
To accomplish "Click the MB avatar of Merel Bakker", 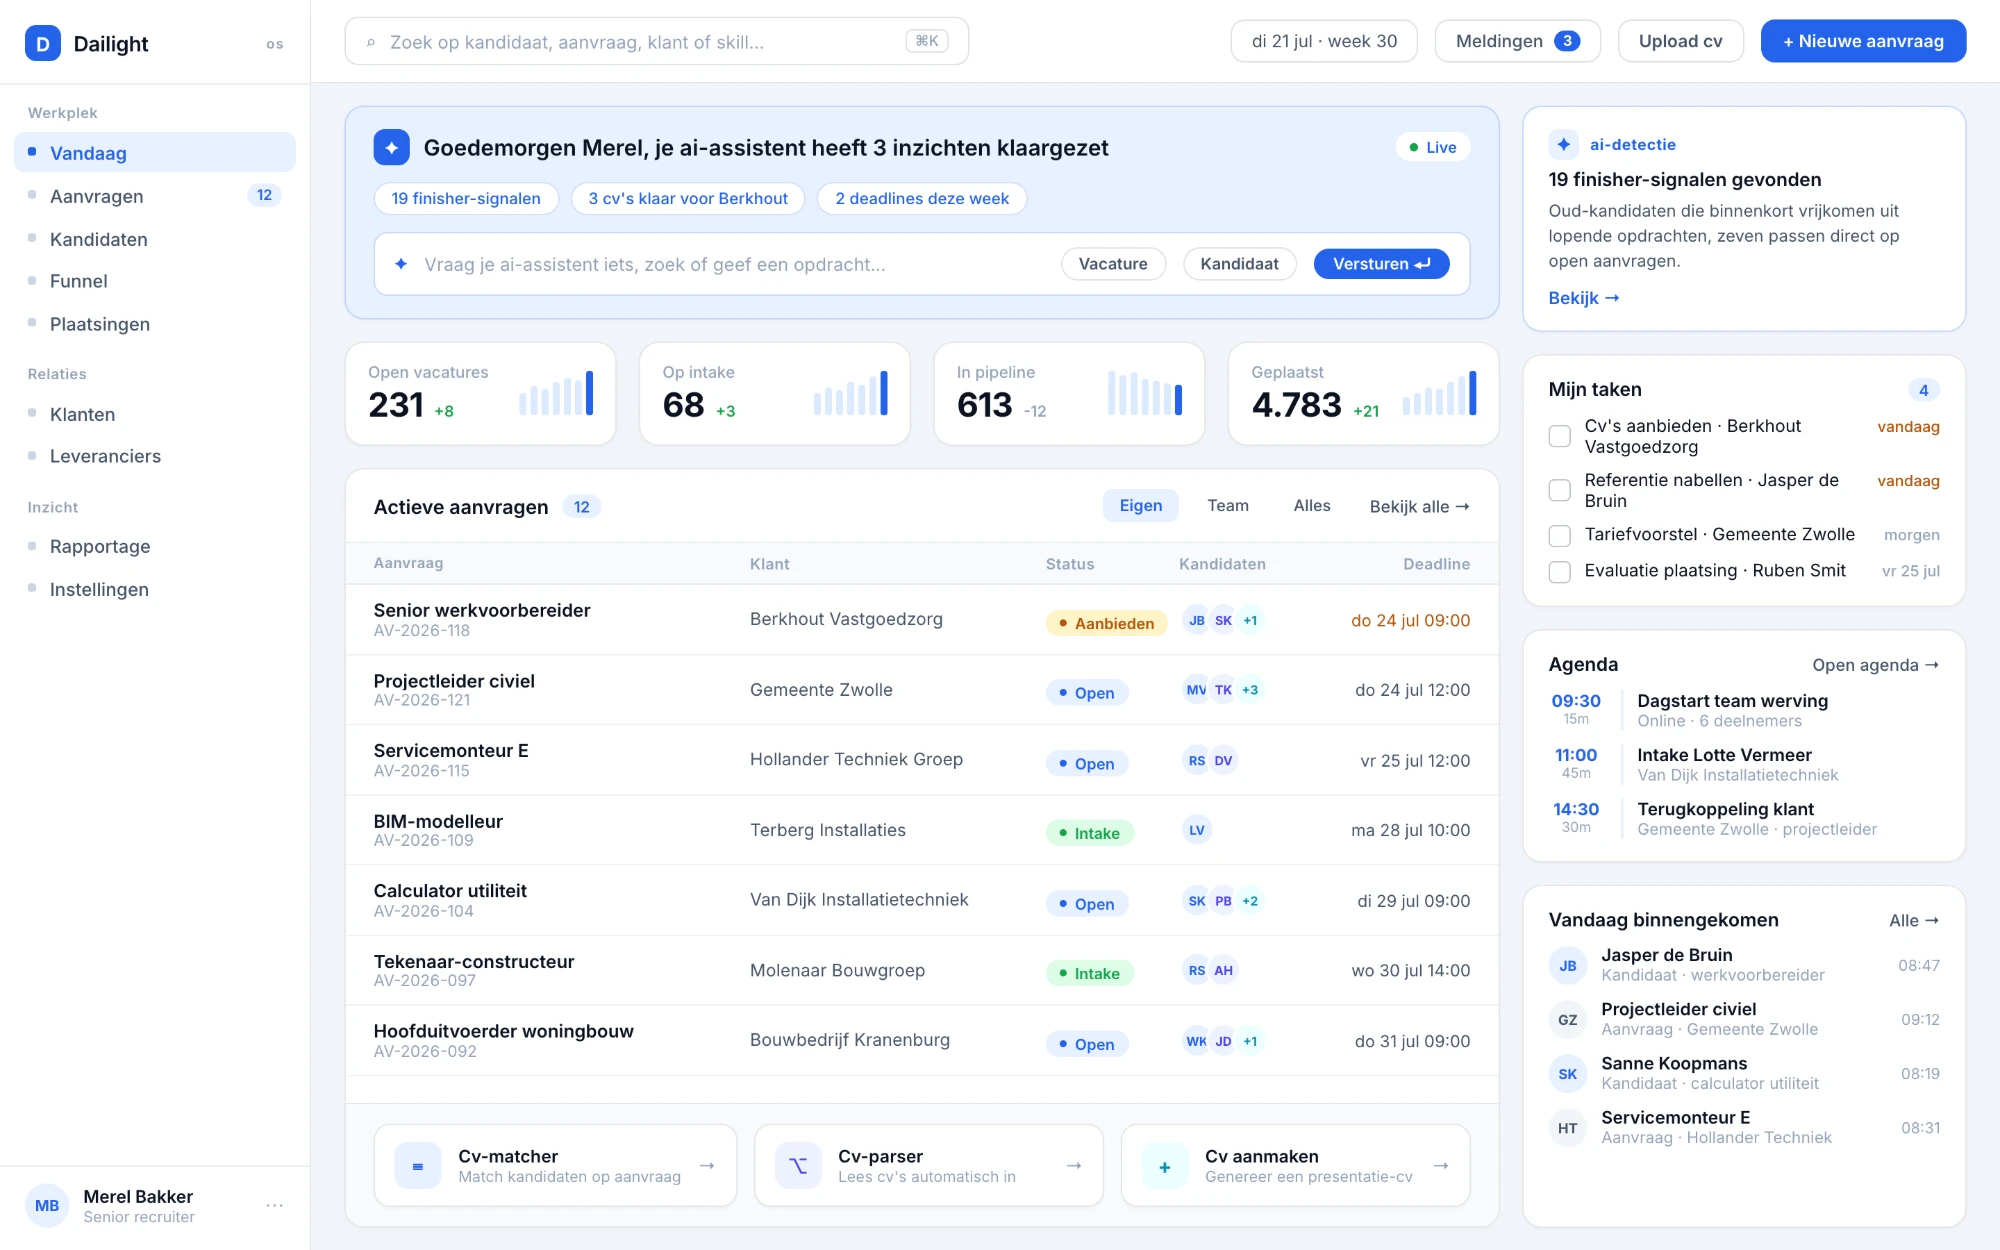I will click(x=47, y=1205).
